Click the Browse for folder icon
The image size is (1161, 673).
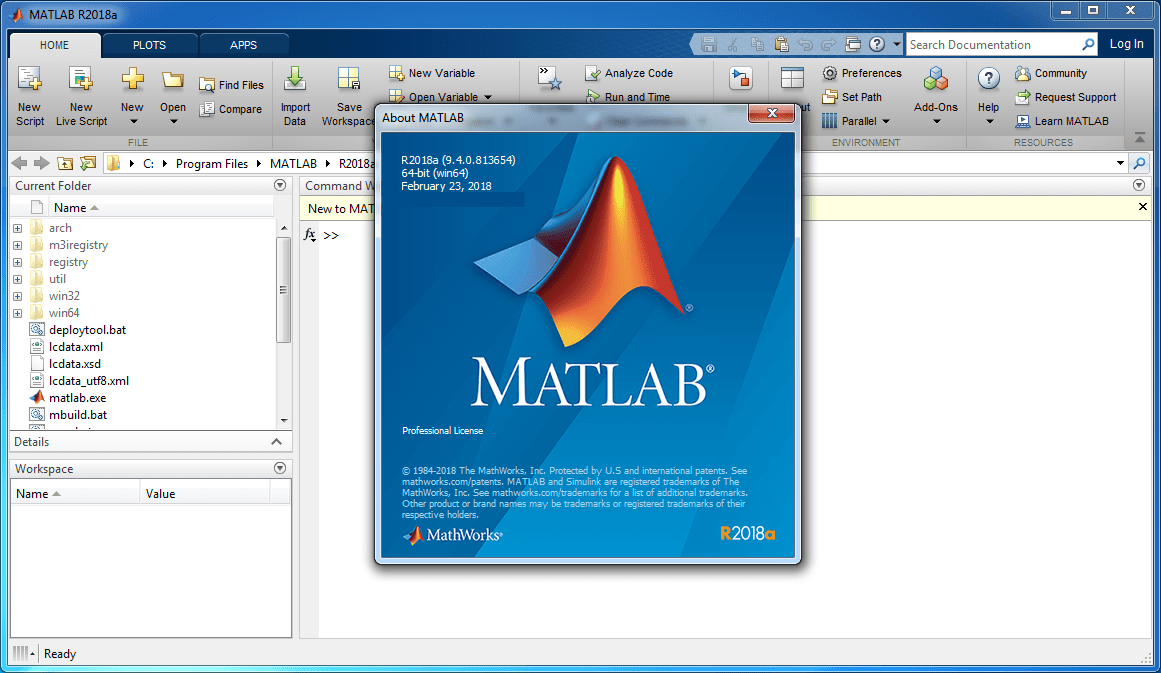(88, 163)
